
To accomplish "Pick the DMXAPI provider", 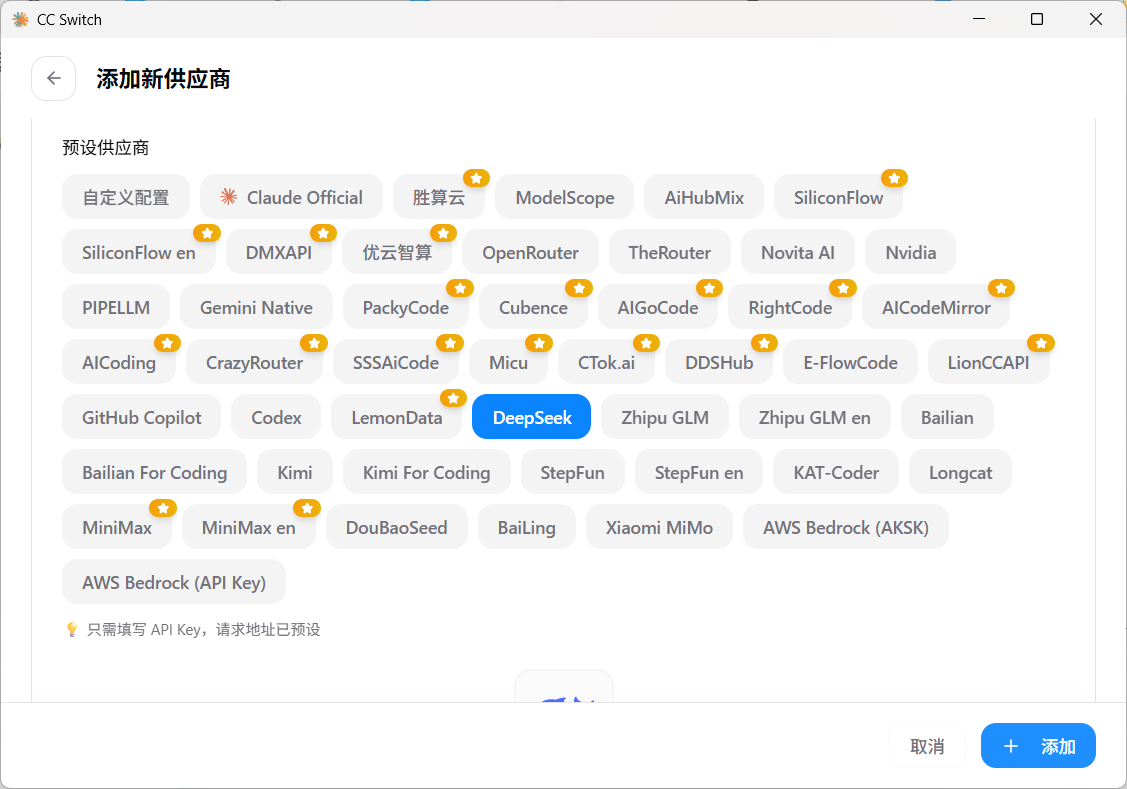I will point(279,252).
